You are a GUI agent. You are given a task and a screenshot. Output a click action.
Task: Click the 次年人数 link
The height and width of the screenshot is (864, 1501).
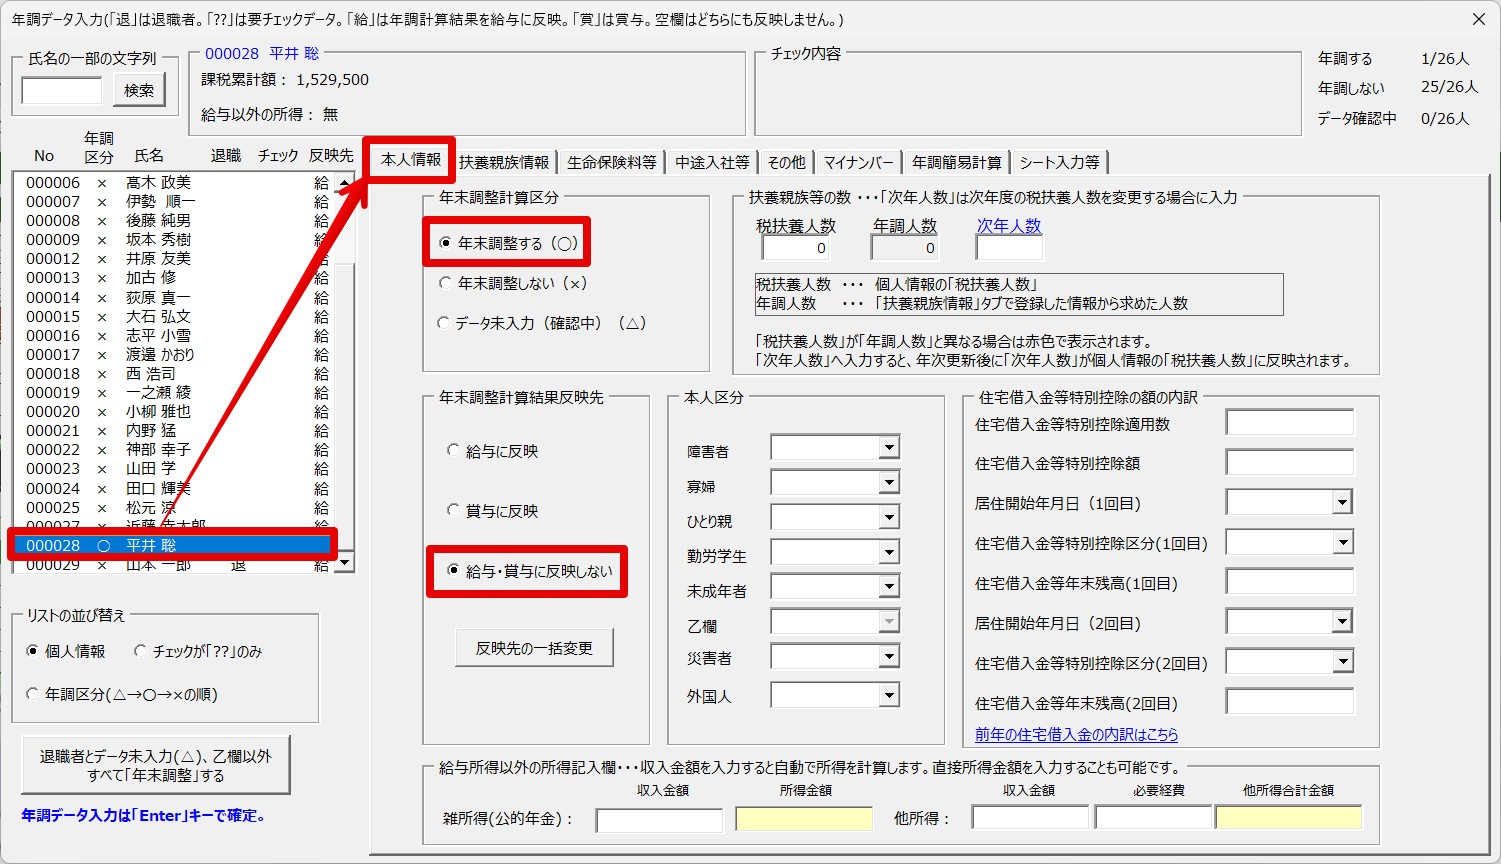1009,226
